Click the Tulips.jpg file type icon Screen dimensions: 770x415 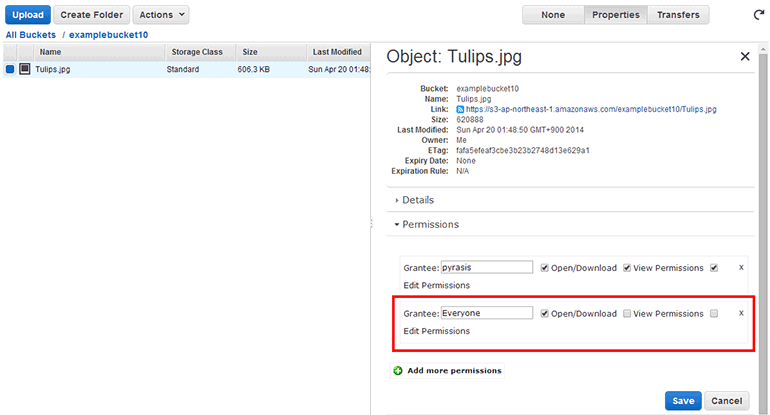pyautogui.click(x=25, y=70)
